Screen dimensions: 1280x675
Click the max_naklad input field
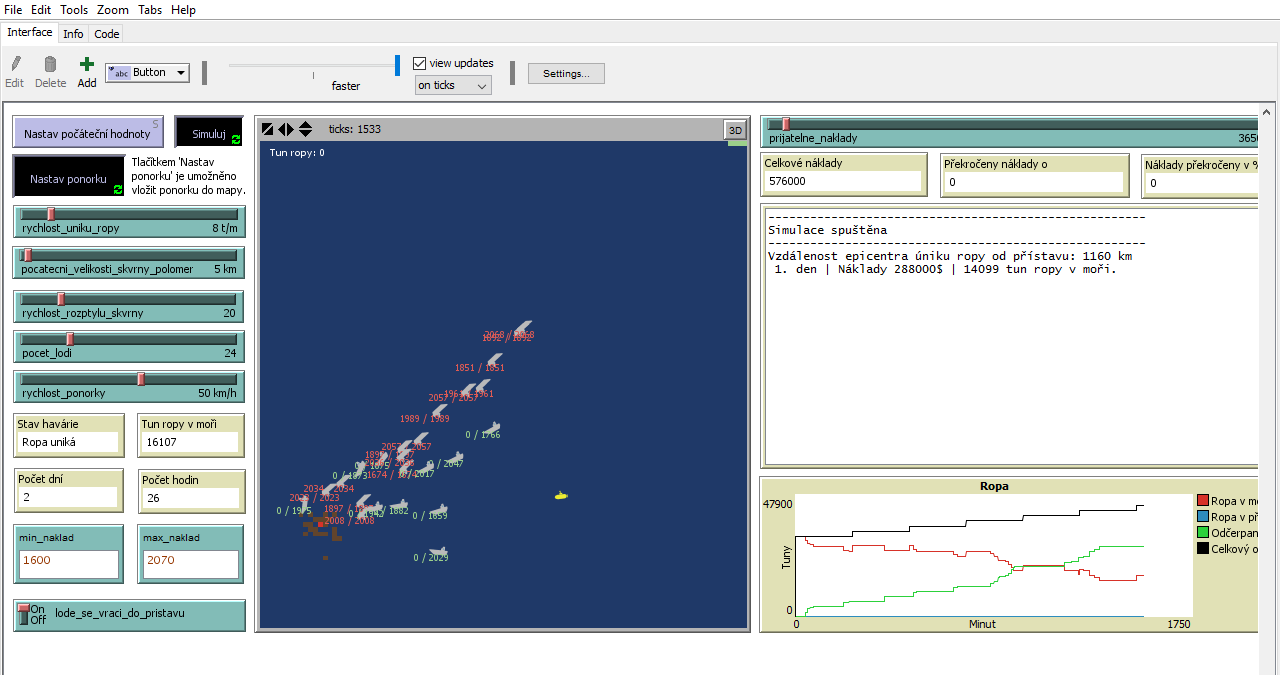(x=190, y=562)
